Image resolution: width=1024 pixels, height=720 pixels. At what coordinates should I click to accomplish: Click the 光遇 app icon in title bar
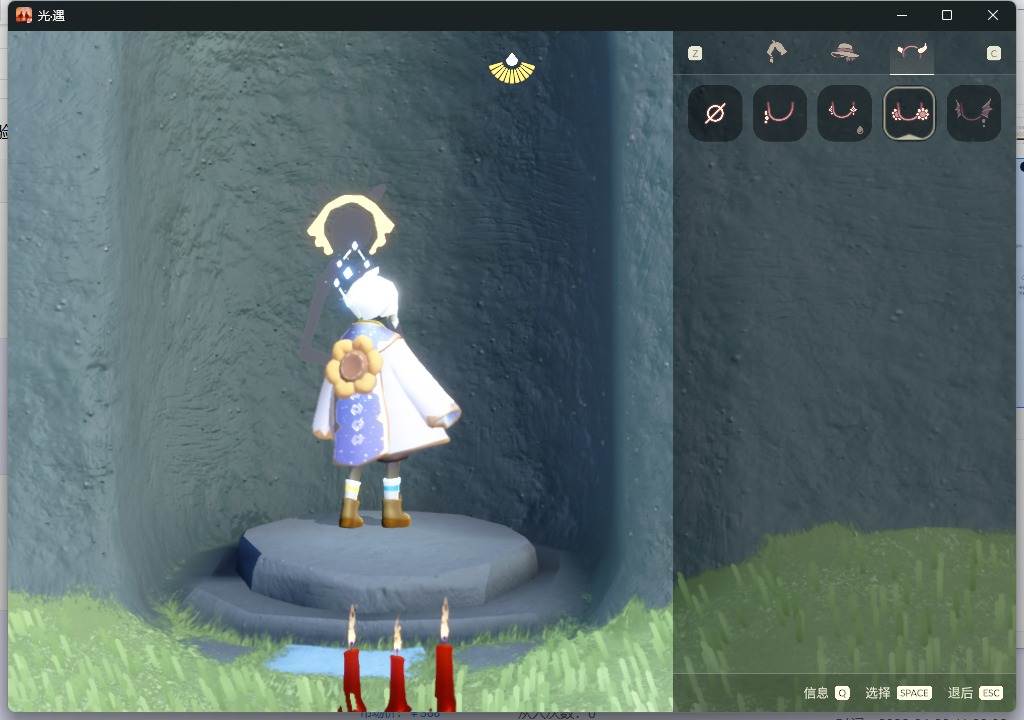click(24, 15)
